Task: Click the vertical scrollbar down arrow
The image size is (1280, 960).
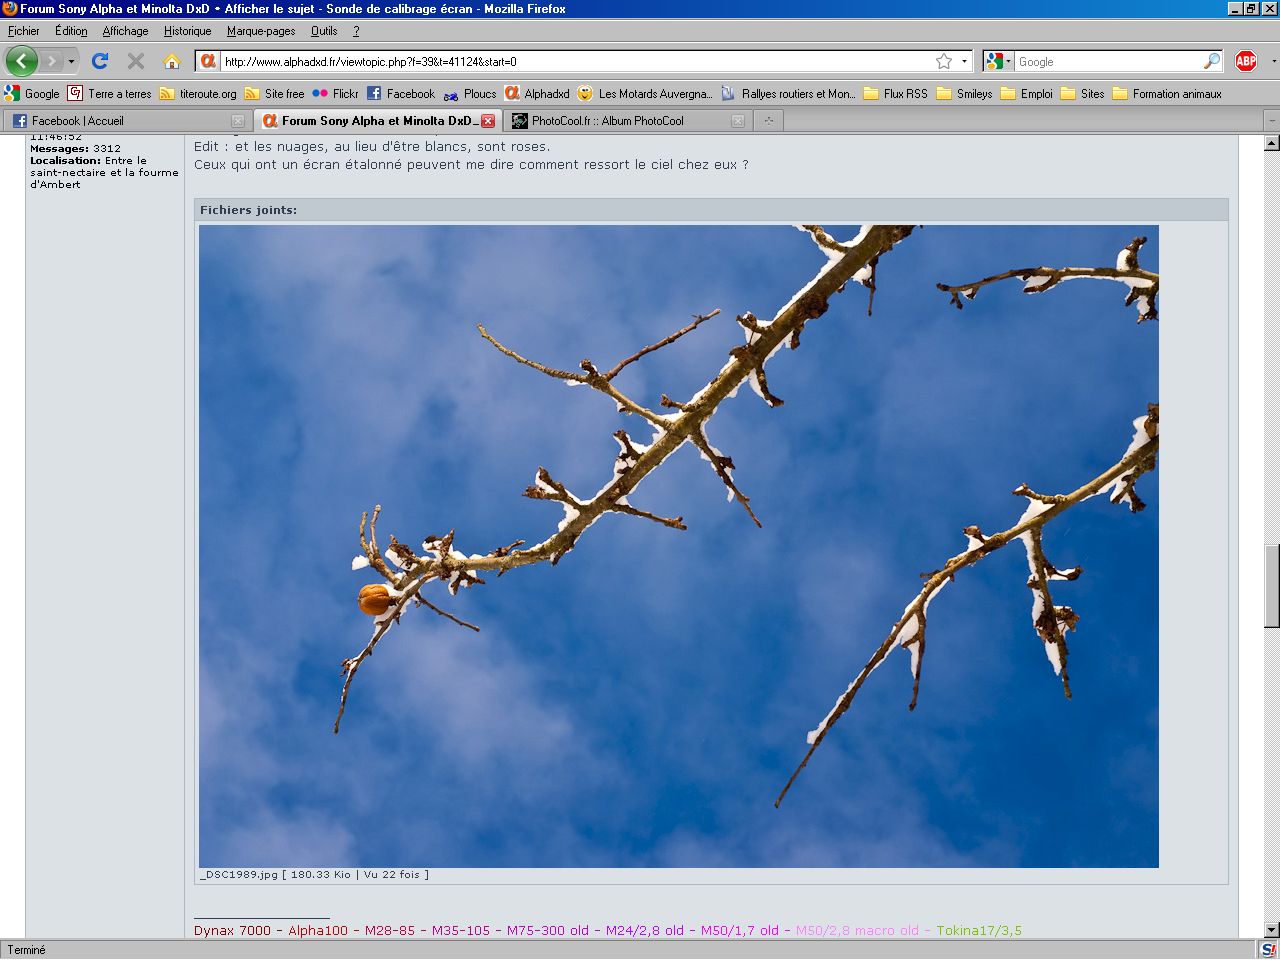Action: (1271, 930)
